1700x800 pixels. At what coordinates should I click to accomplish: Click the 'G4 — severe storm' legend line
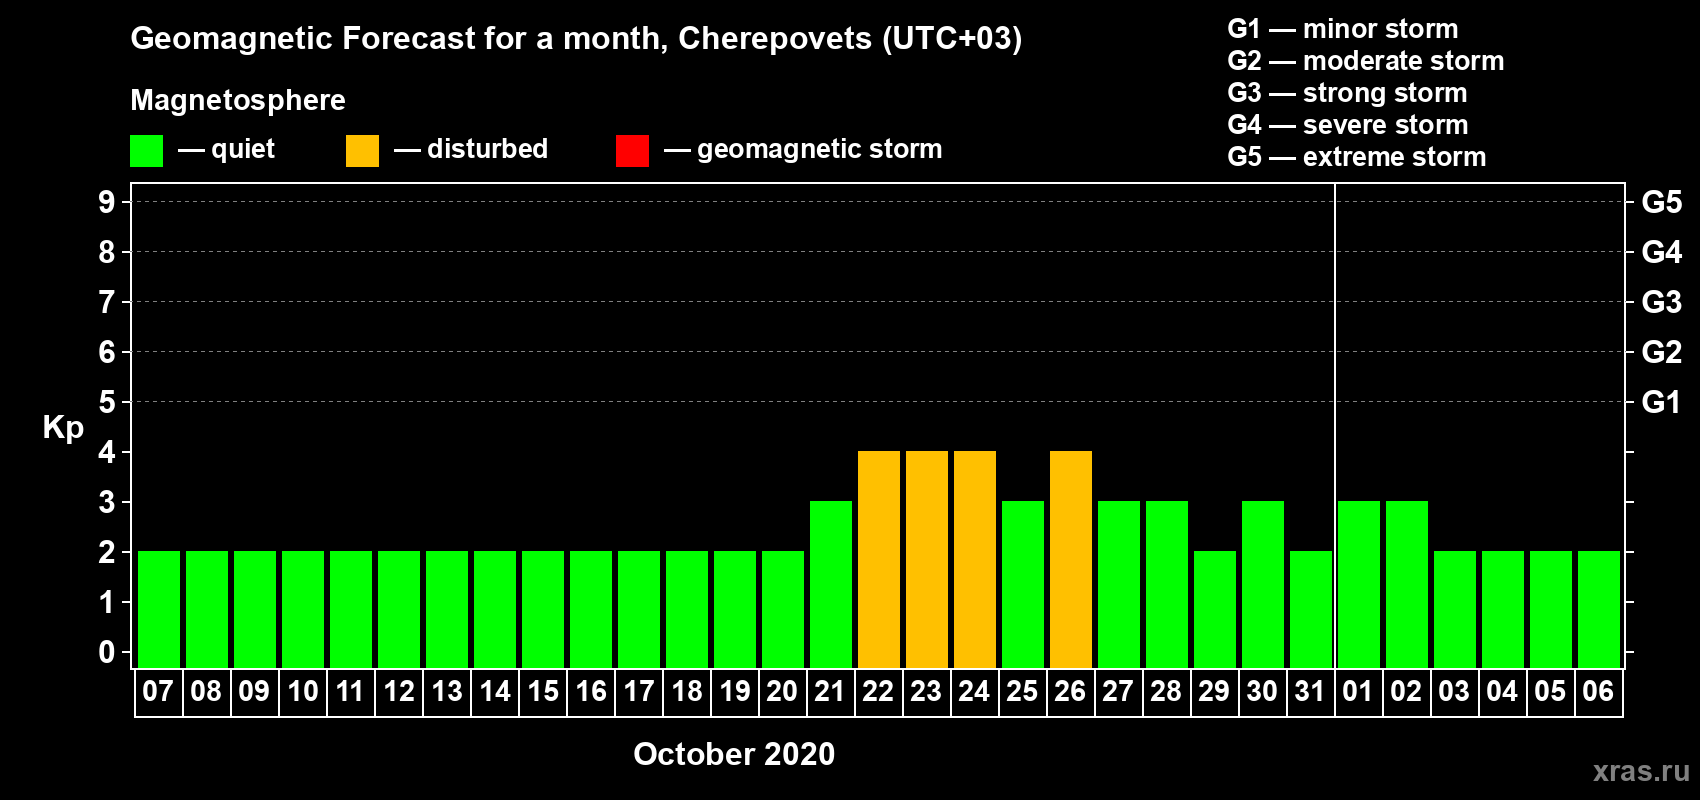[x=1348, y=125]
